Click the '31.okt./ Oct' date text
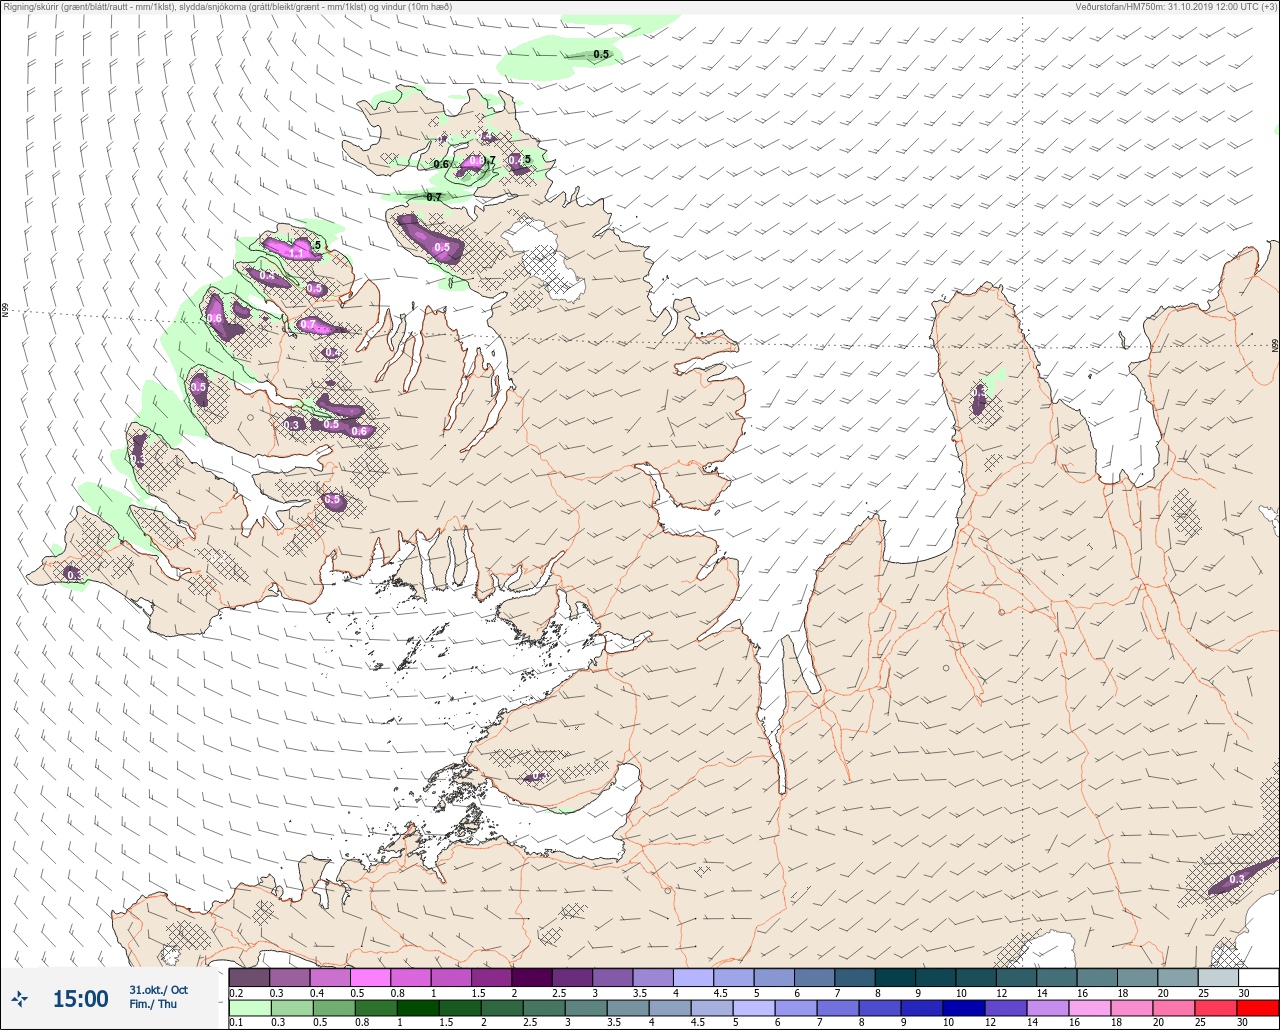This screenshot has width=1280, height=1030. pyautogui.click(x=158, y=990)
